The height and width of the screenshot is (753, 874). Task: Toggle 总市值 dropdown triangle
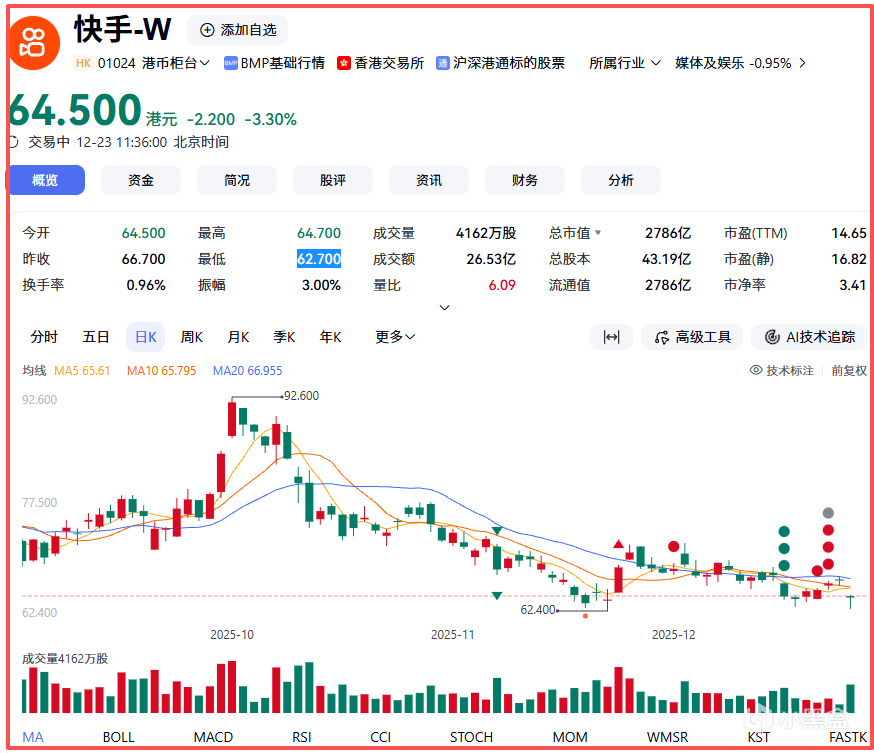click(x=598, y=232)
